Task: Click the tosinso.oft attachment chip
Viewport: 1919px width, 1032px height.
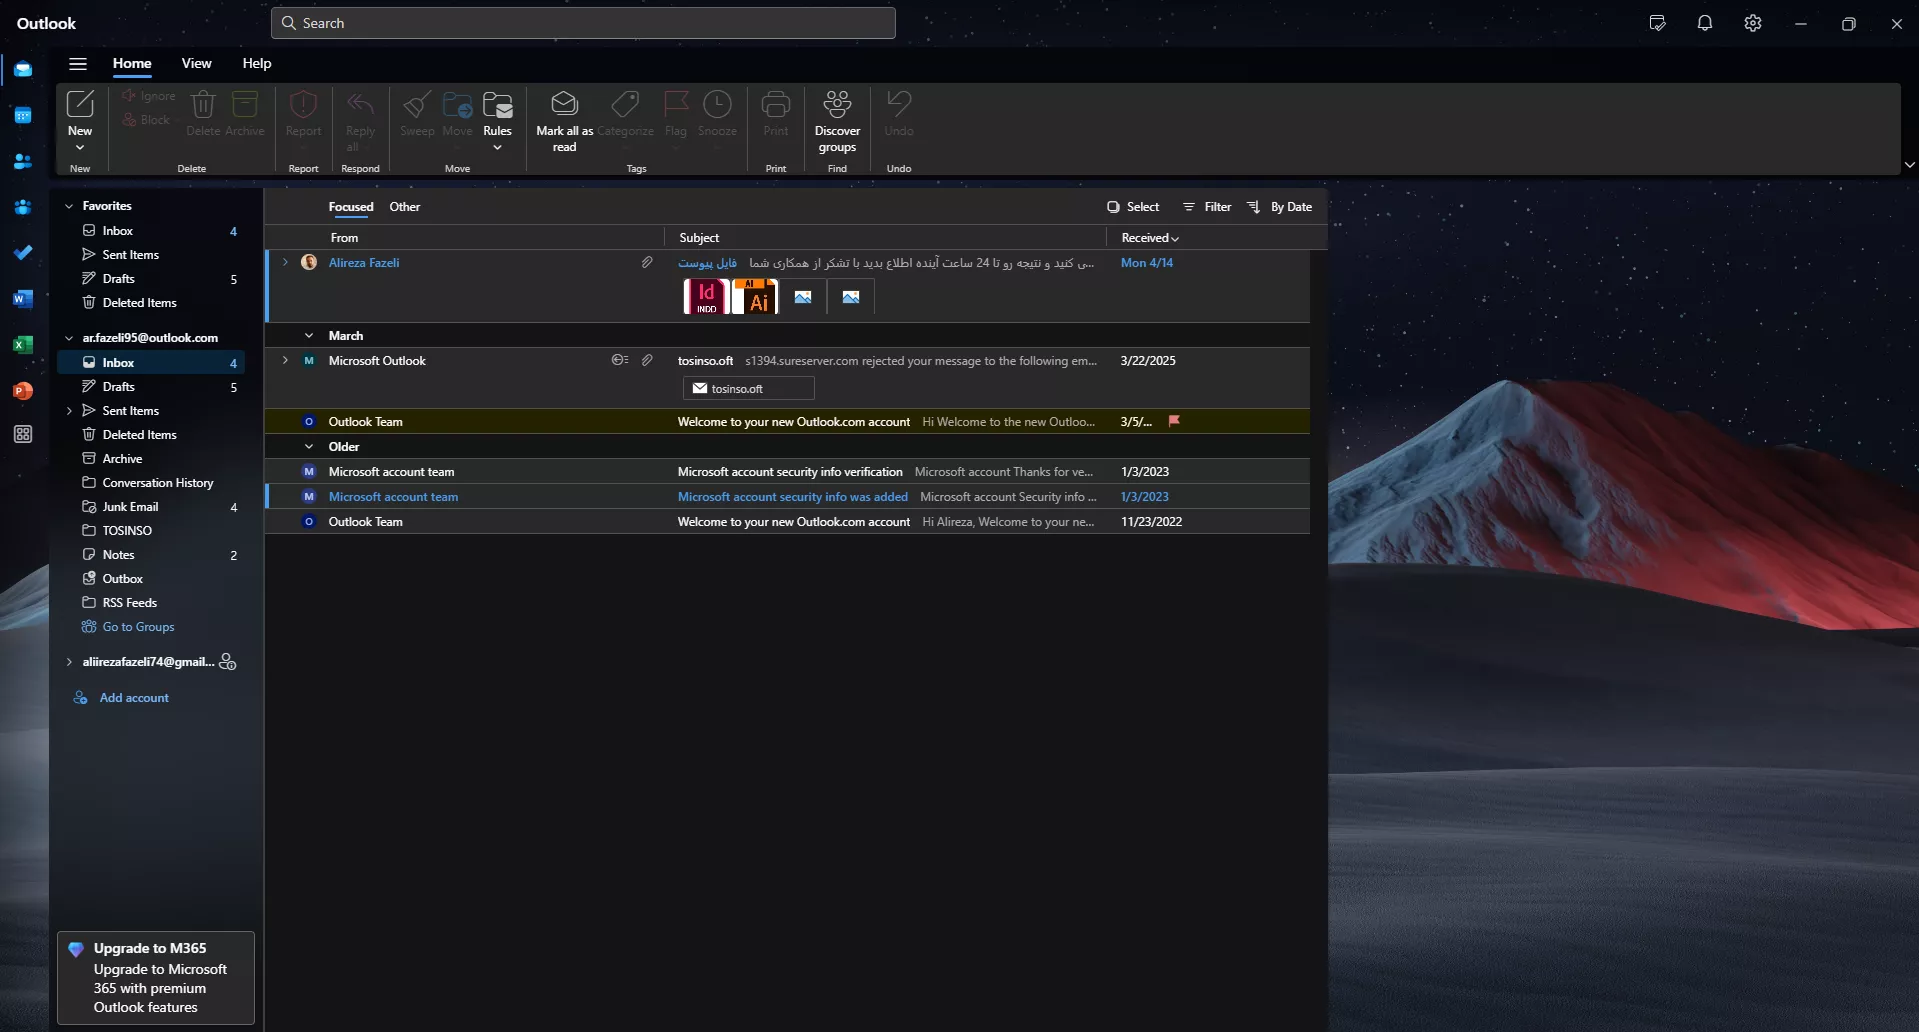Action: 748,388
